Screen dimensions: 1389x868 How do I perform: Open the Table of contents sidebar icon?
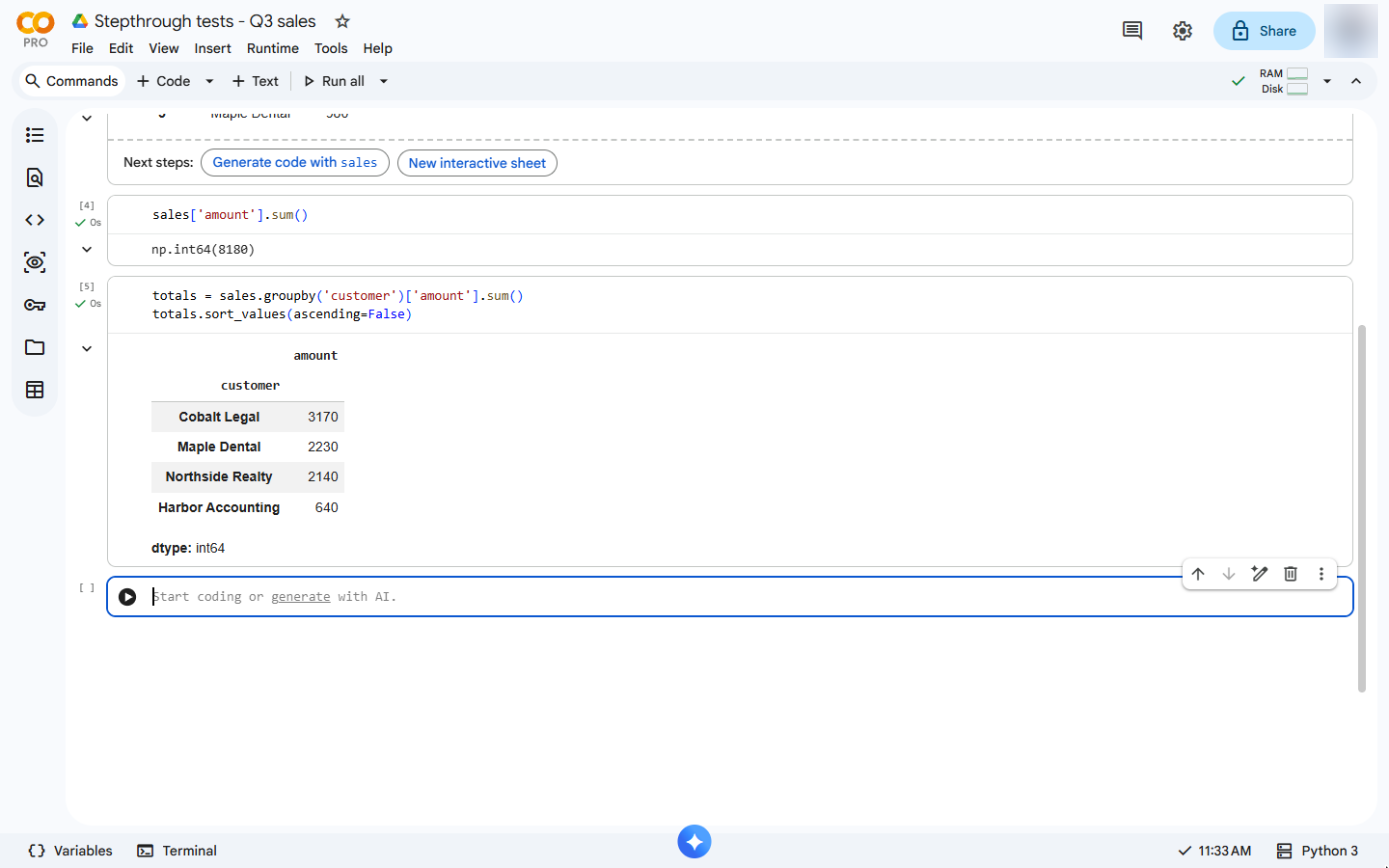click(x=35, y=135)
